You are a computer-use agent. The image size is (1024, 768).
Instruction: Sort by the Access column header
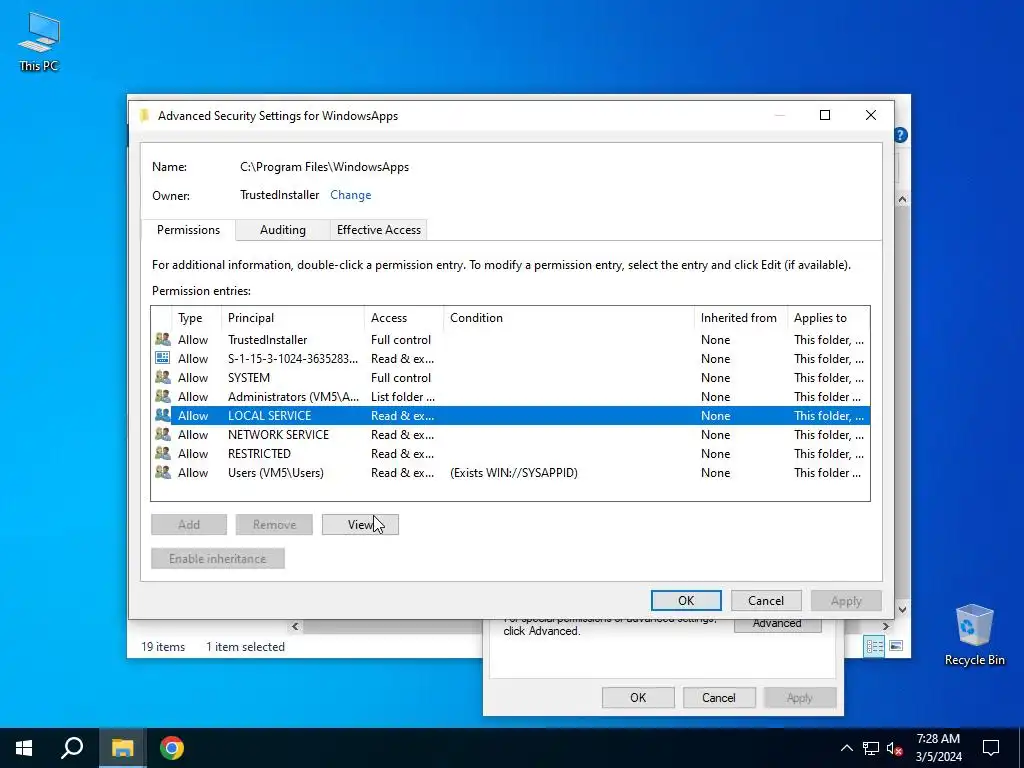point(404,318)
